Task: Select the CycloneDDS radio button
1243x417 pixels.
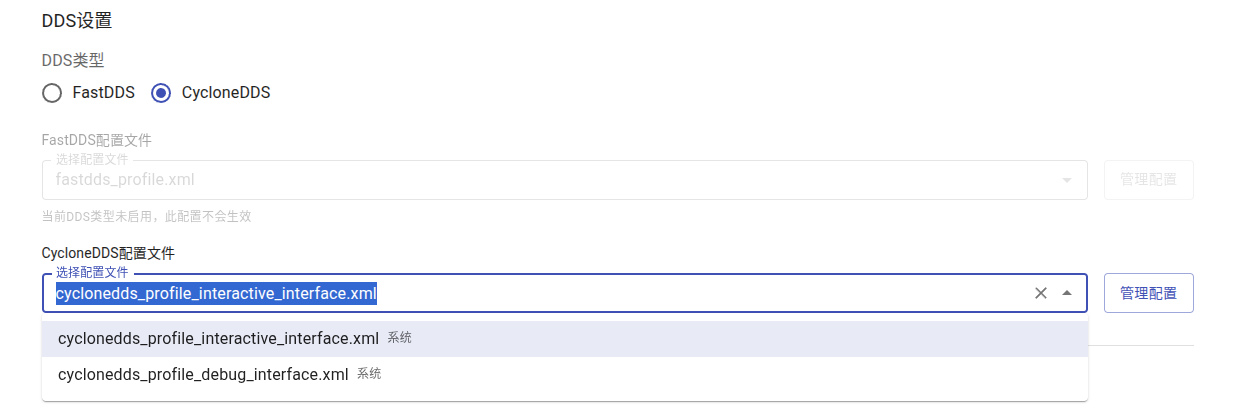Action: point(160,93)
